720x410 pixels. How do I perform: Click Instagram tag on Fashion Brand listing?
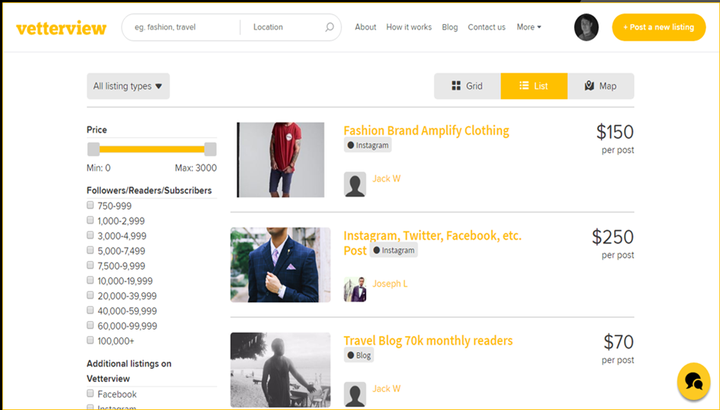coord(368,145)
